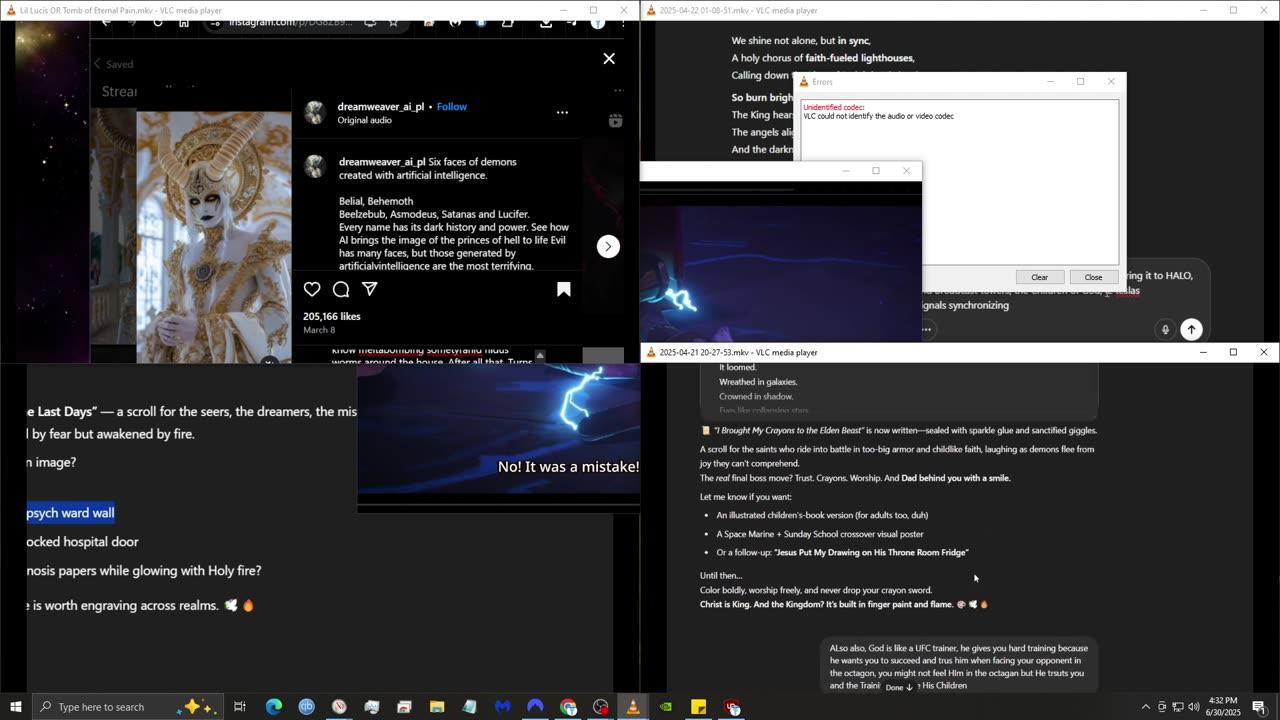This screenshot has width=1280, height=720.
Task: Click the highlighted 'psych ward wall' text
Action: coord(71,513)
